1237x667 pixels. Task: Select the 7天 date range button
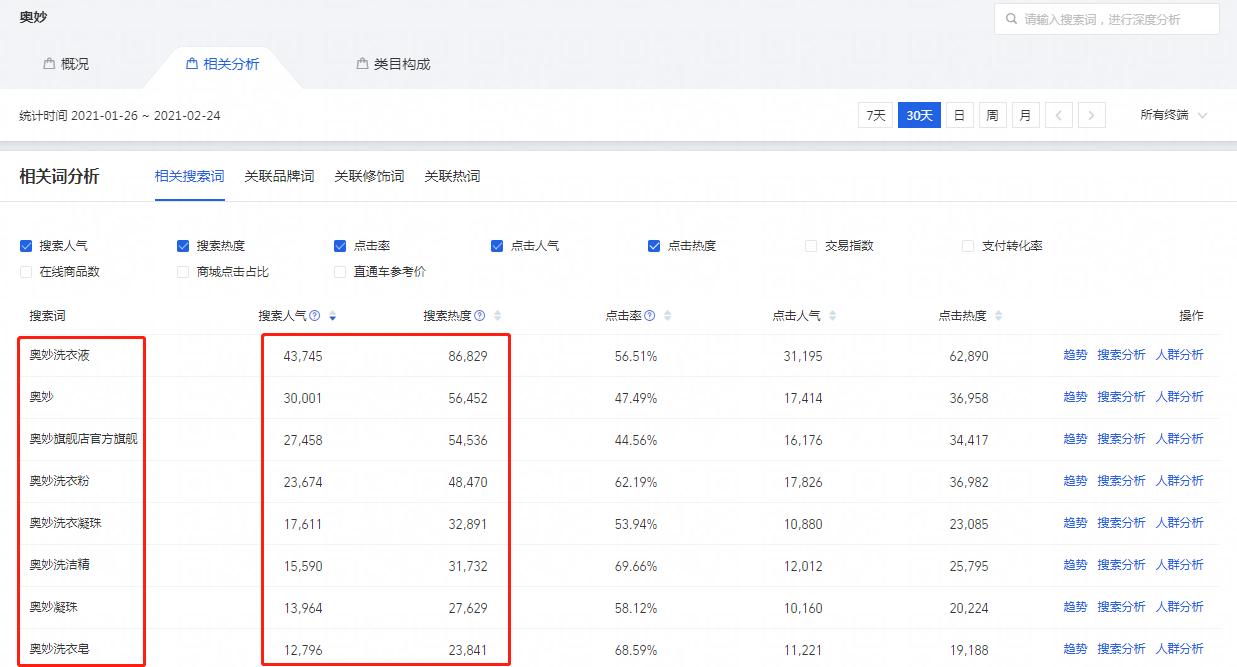point(875,115)
